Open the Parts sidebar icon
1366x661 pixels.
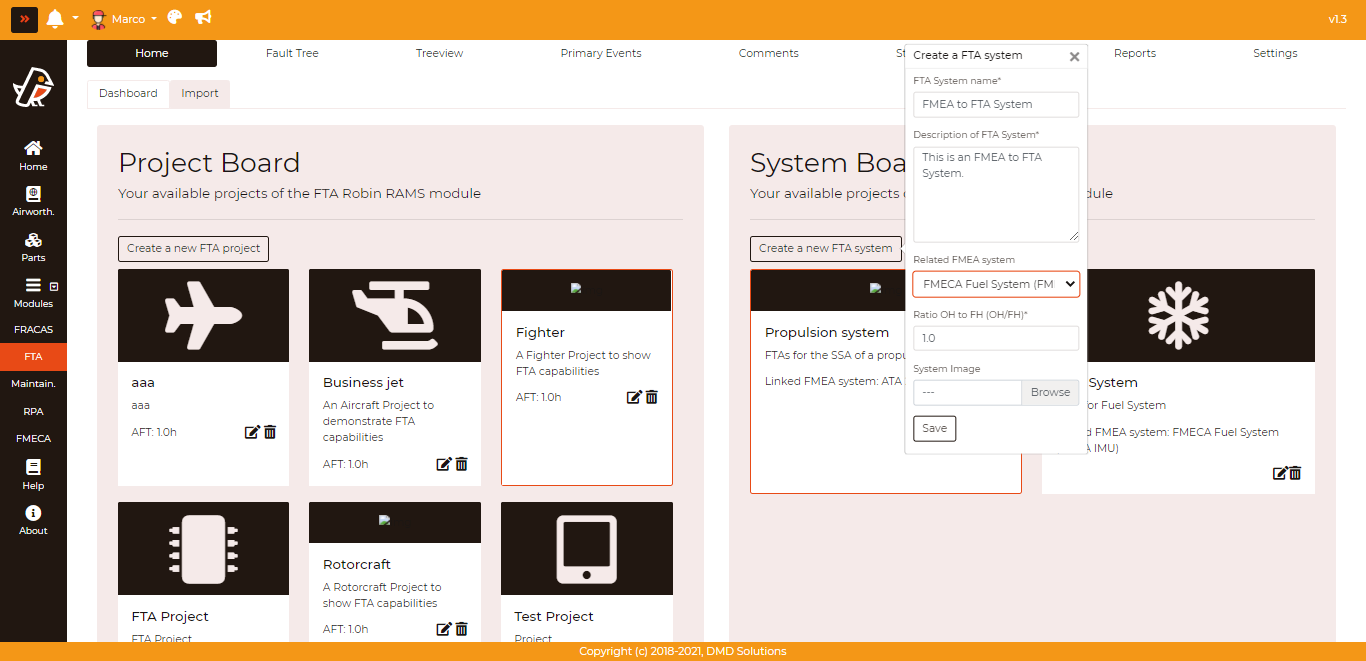(x=33, y=247)
